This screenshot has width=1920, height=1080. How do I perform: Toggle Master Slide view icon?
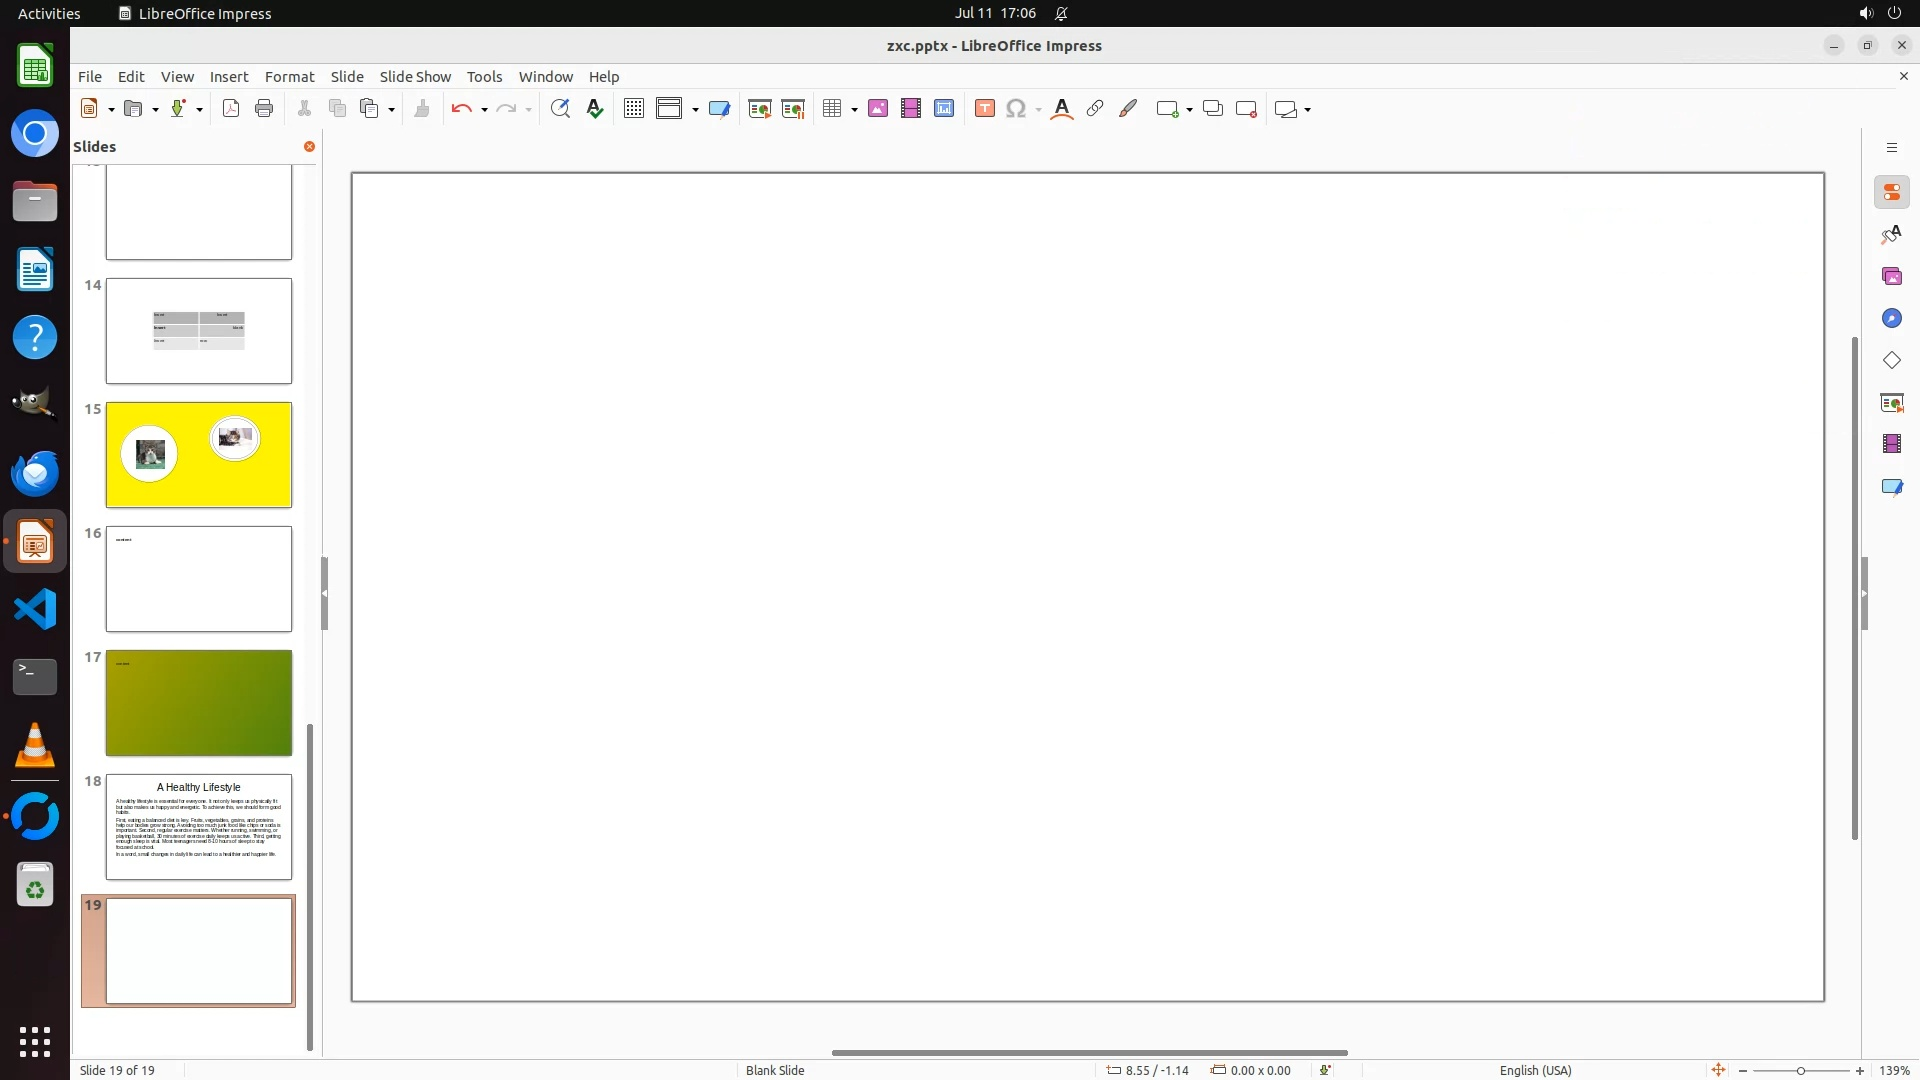point(719,109)
